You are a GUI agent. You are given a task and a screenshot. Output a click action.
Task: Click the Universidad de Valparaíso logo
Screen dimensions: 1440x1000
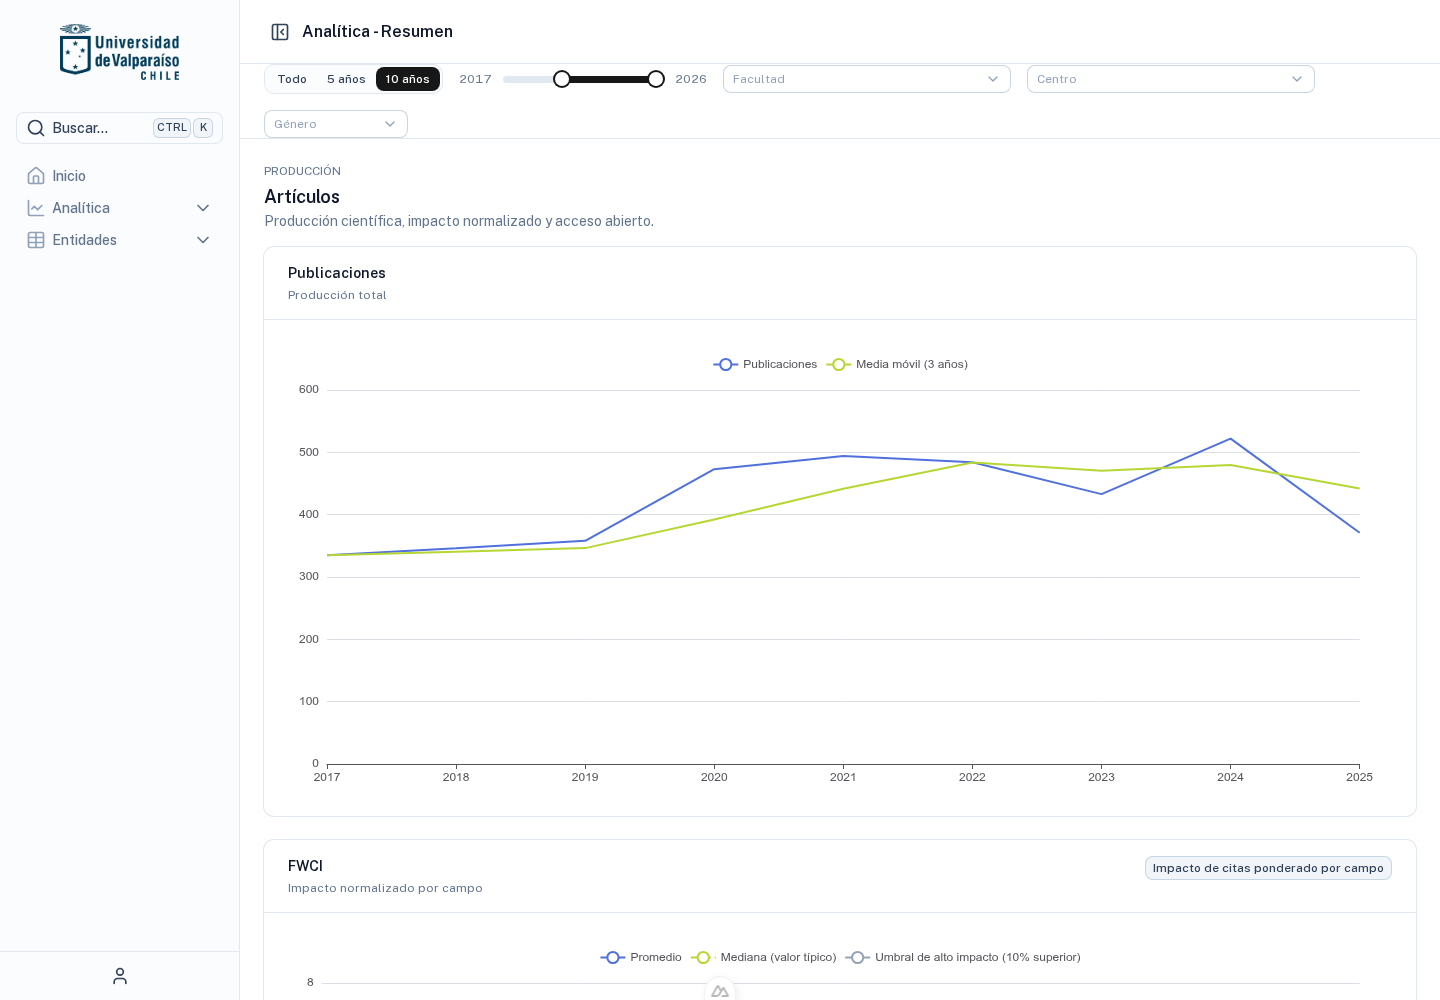tap(120, 52)
